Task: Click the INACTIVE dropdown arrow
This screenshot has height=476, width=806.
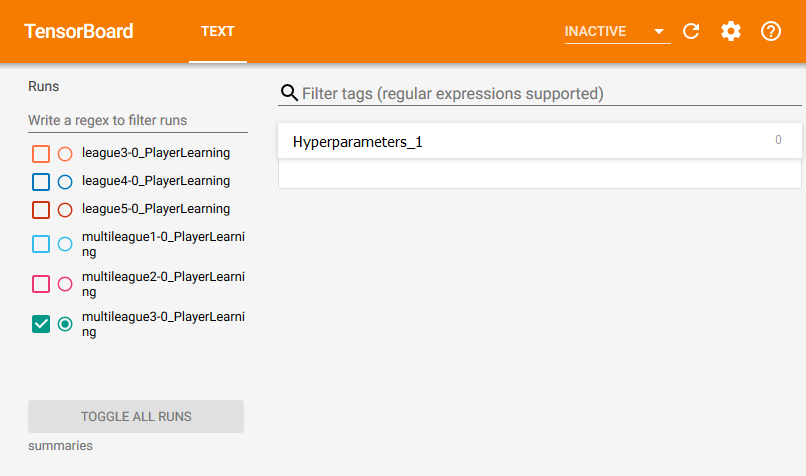Action: 658,32
